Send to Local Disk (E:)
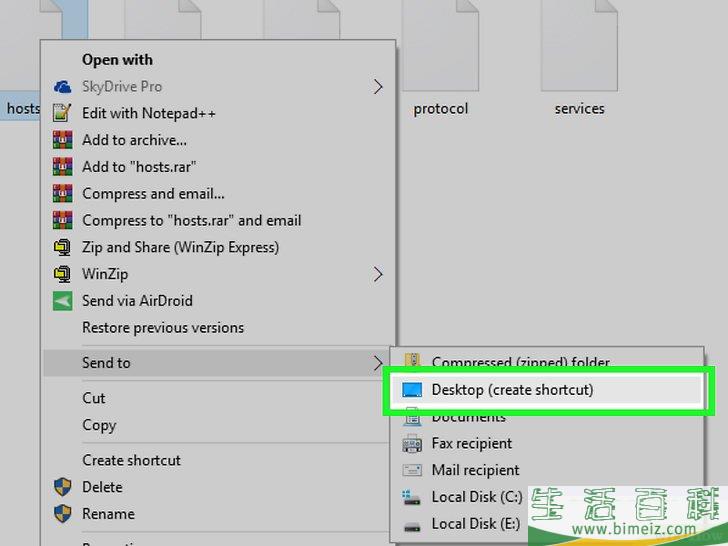 pos(475,524)
